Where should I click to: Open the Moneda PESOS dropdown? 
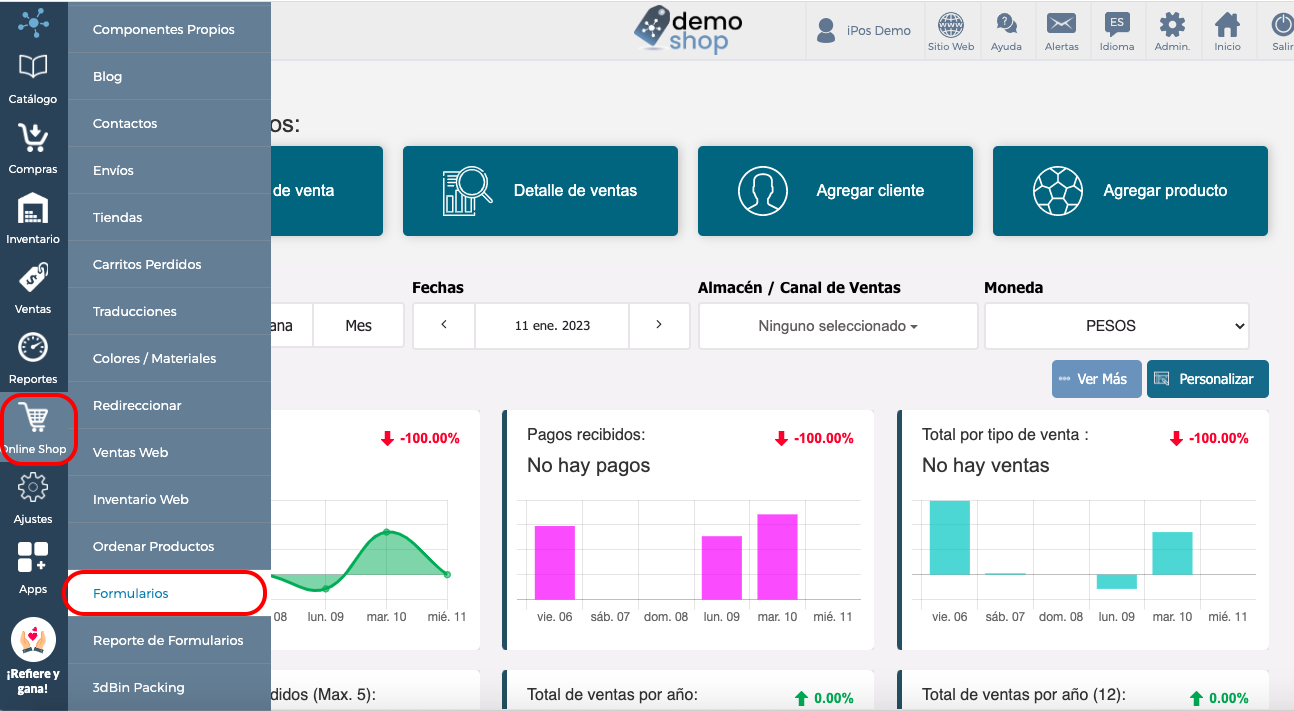1117,326
